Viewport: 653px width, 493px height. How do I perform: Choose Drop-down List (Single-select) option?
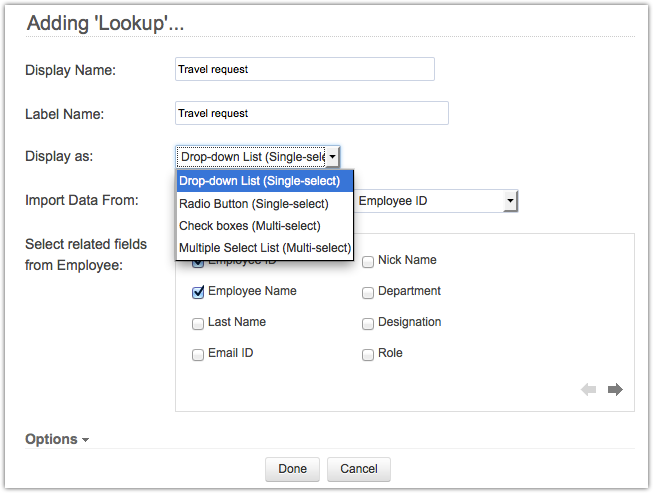[265, 181]
